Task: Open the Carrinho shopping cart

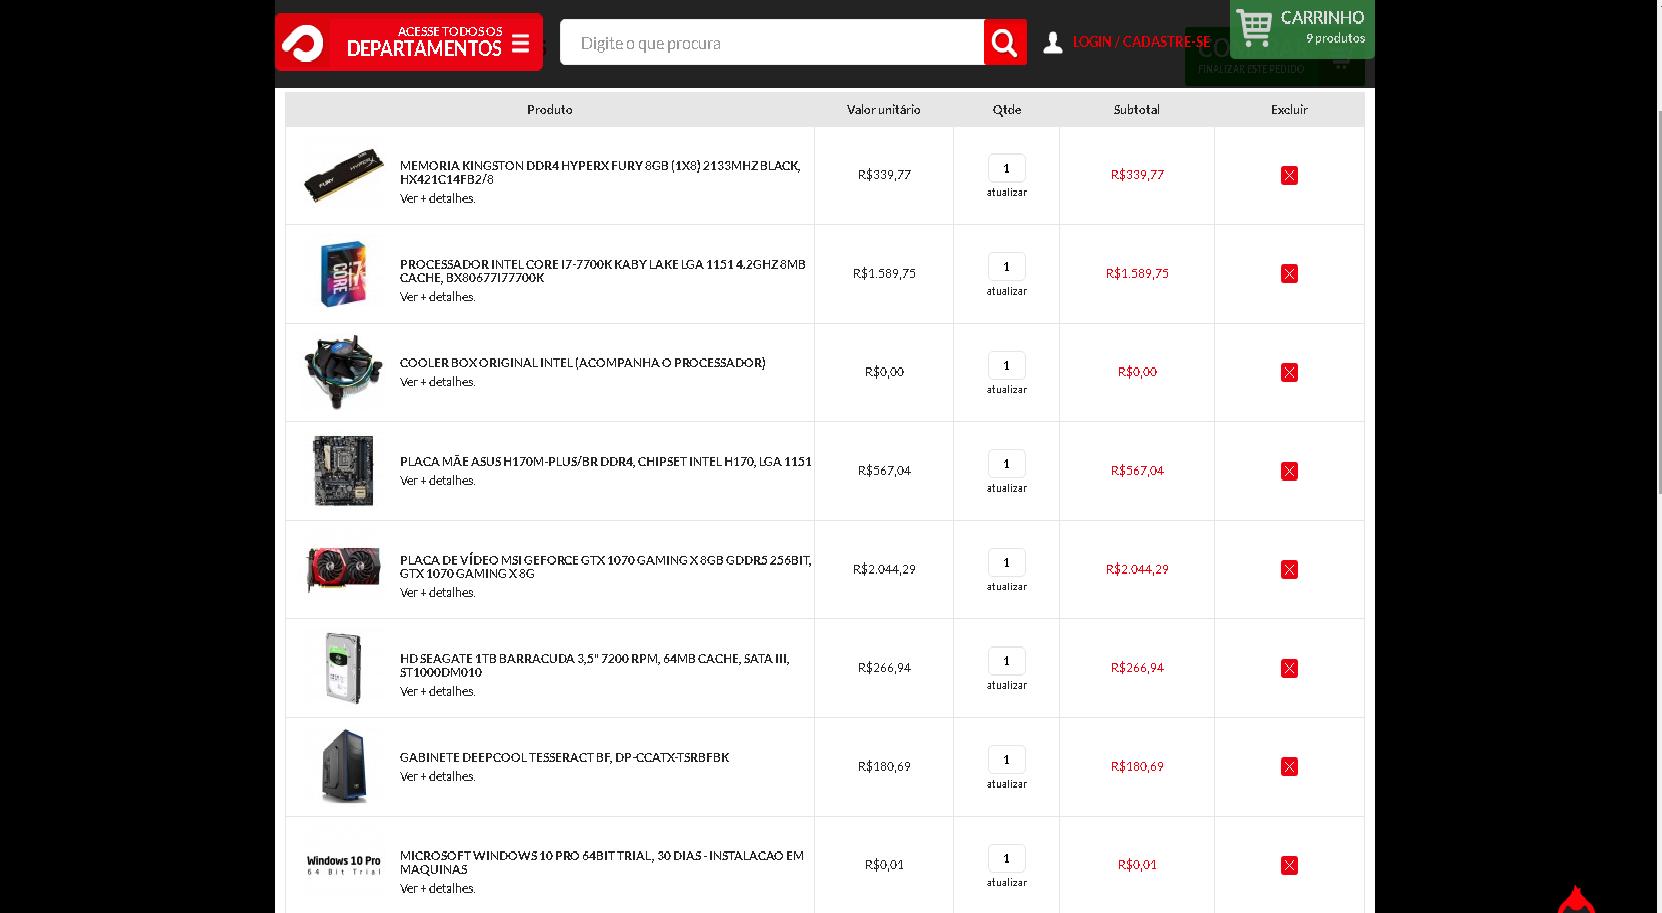Action: [1302, 28]
